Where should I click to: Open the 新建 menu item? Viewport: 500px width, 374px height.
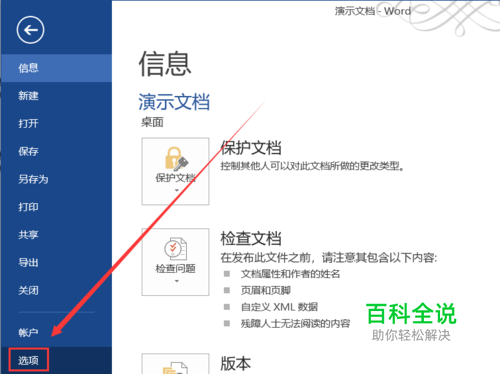click(x=56, y=96)
